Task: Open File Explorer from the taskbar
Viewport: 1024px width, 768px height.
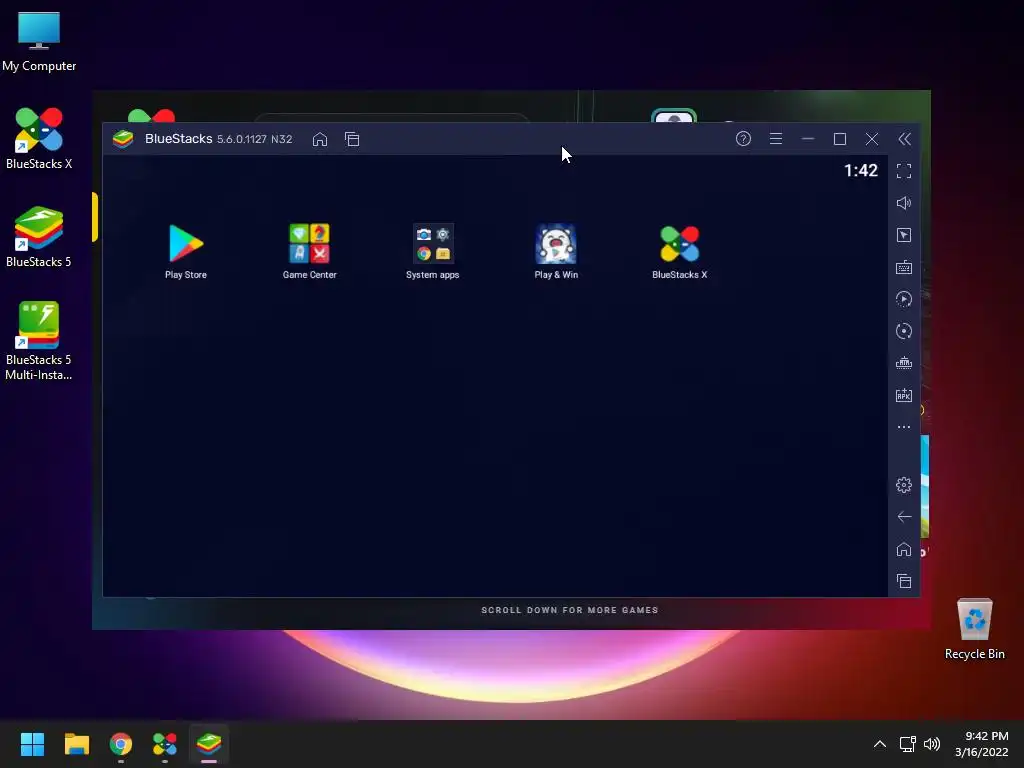Action: (x=76, y=744)
